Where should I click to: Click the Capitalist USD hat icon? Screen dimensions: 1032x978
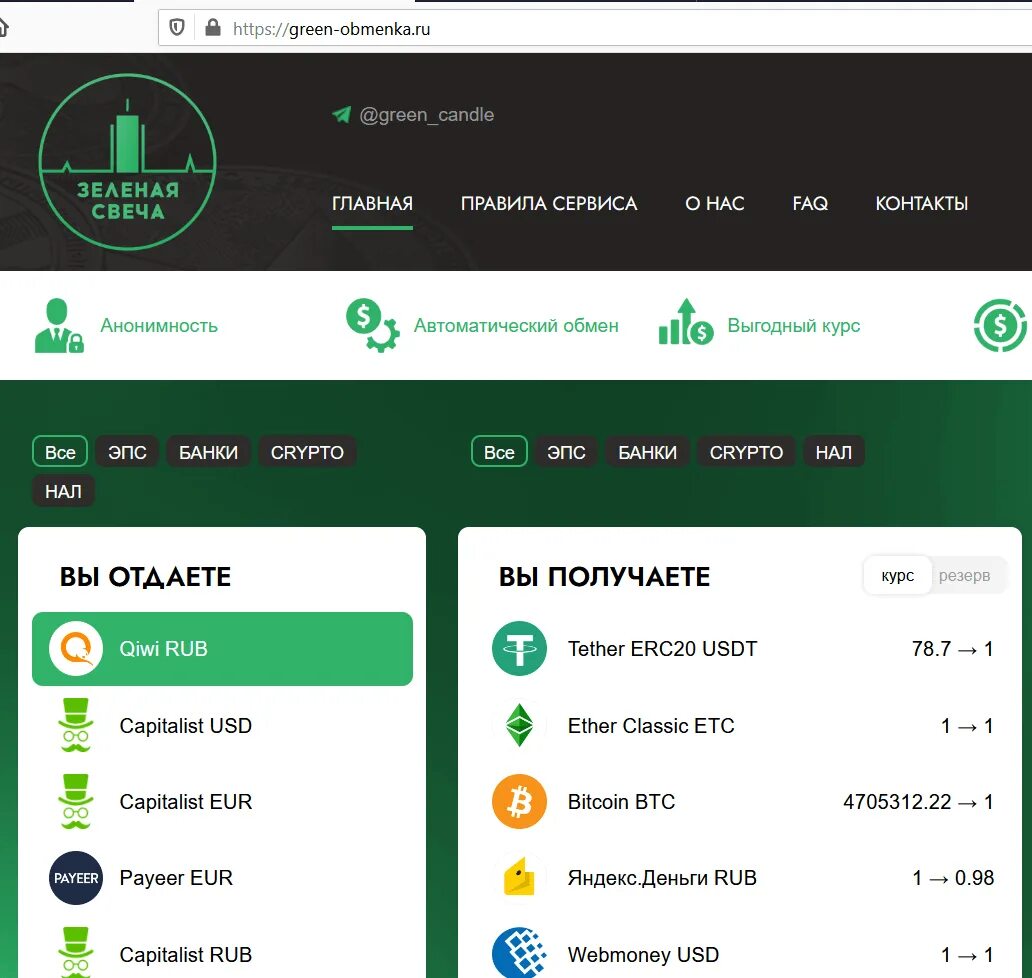pos(76,725)
